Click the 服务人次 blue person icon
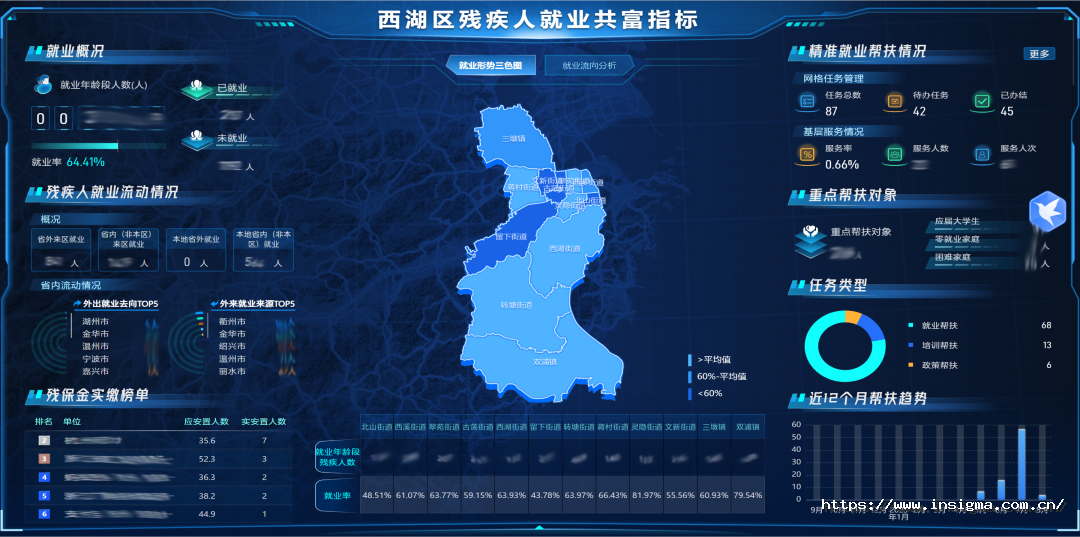This screenshot has height=537, width=1080. (x=982, y=155)
